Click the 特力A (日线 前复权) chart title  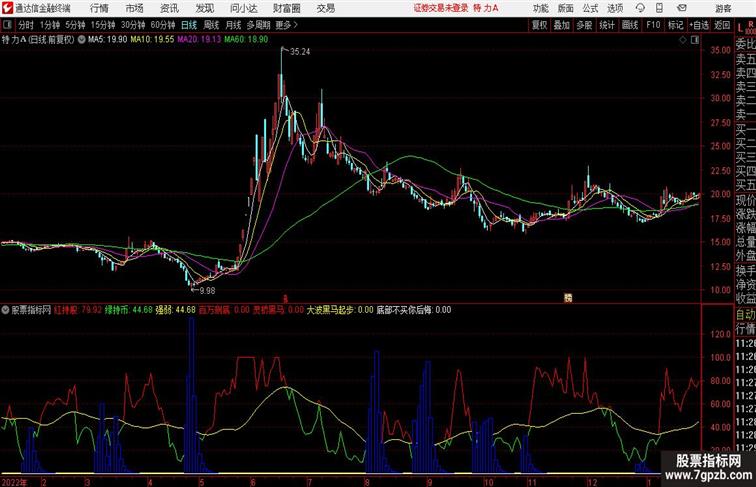(38, 40)
